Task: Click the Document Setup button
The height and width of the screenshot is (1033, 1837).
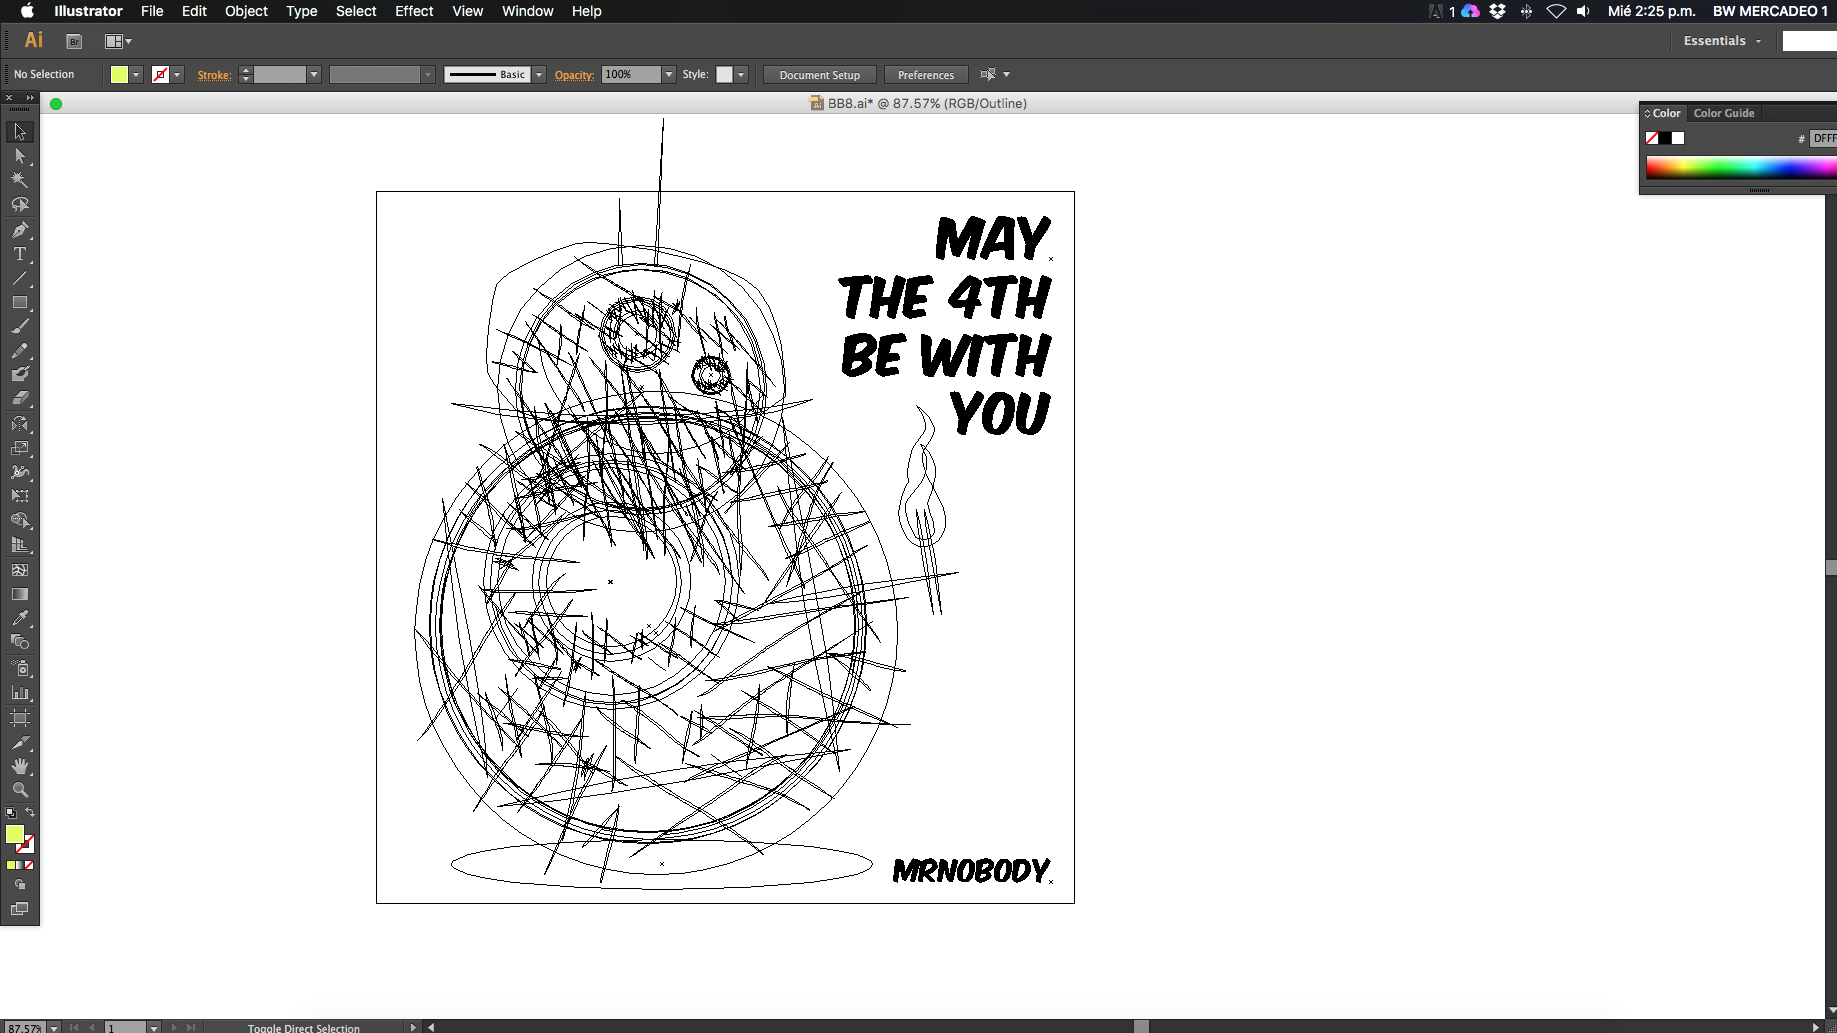Action: [x=819, y=75]
